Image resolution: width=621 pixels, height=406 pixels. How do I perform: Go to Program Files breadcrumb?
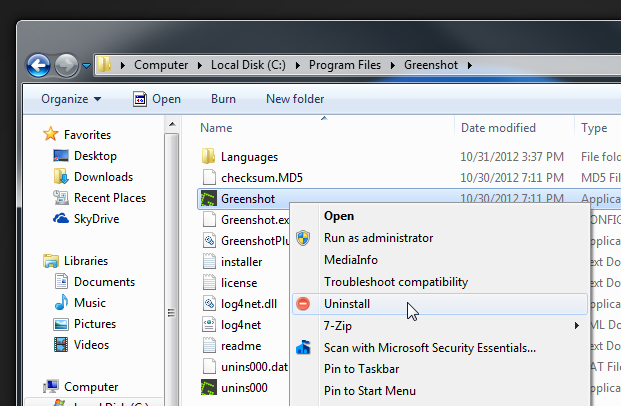[x=345, y=65]
